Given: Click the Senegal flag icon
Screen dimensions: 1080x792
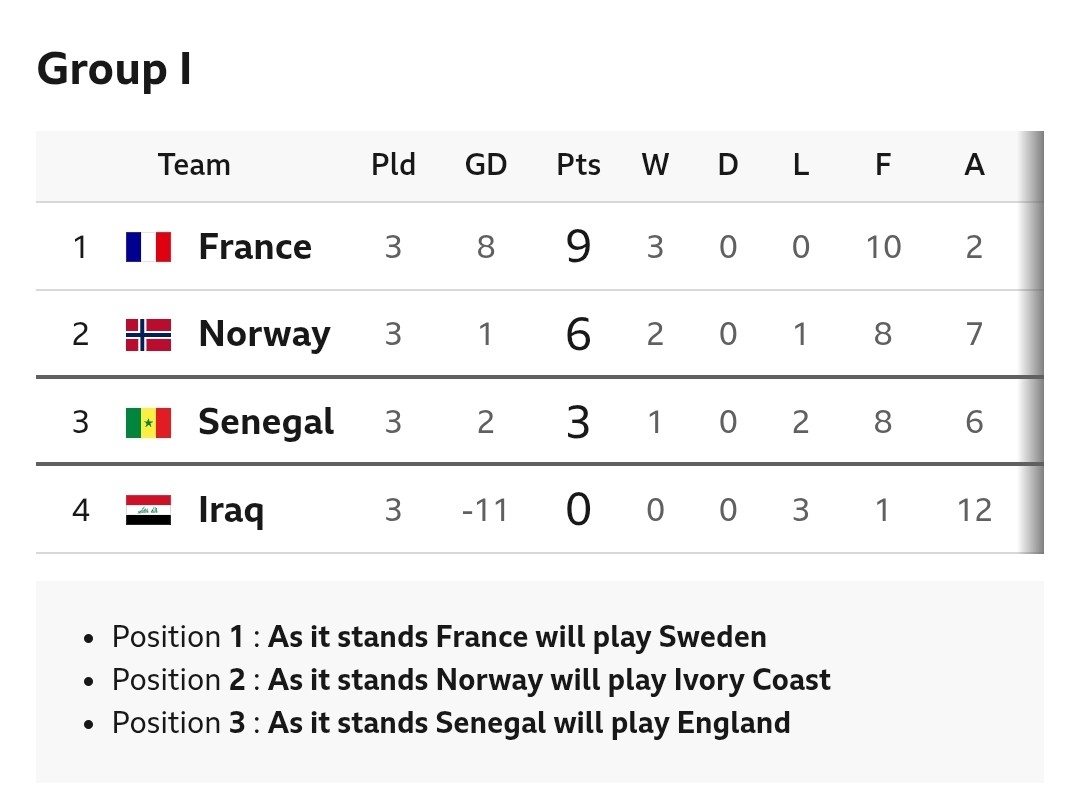Looking at the screenshot, I should (x=148, y=423).
